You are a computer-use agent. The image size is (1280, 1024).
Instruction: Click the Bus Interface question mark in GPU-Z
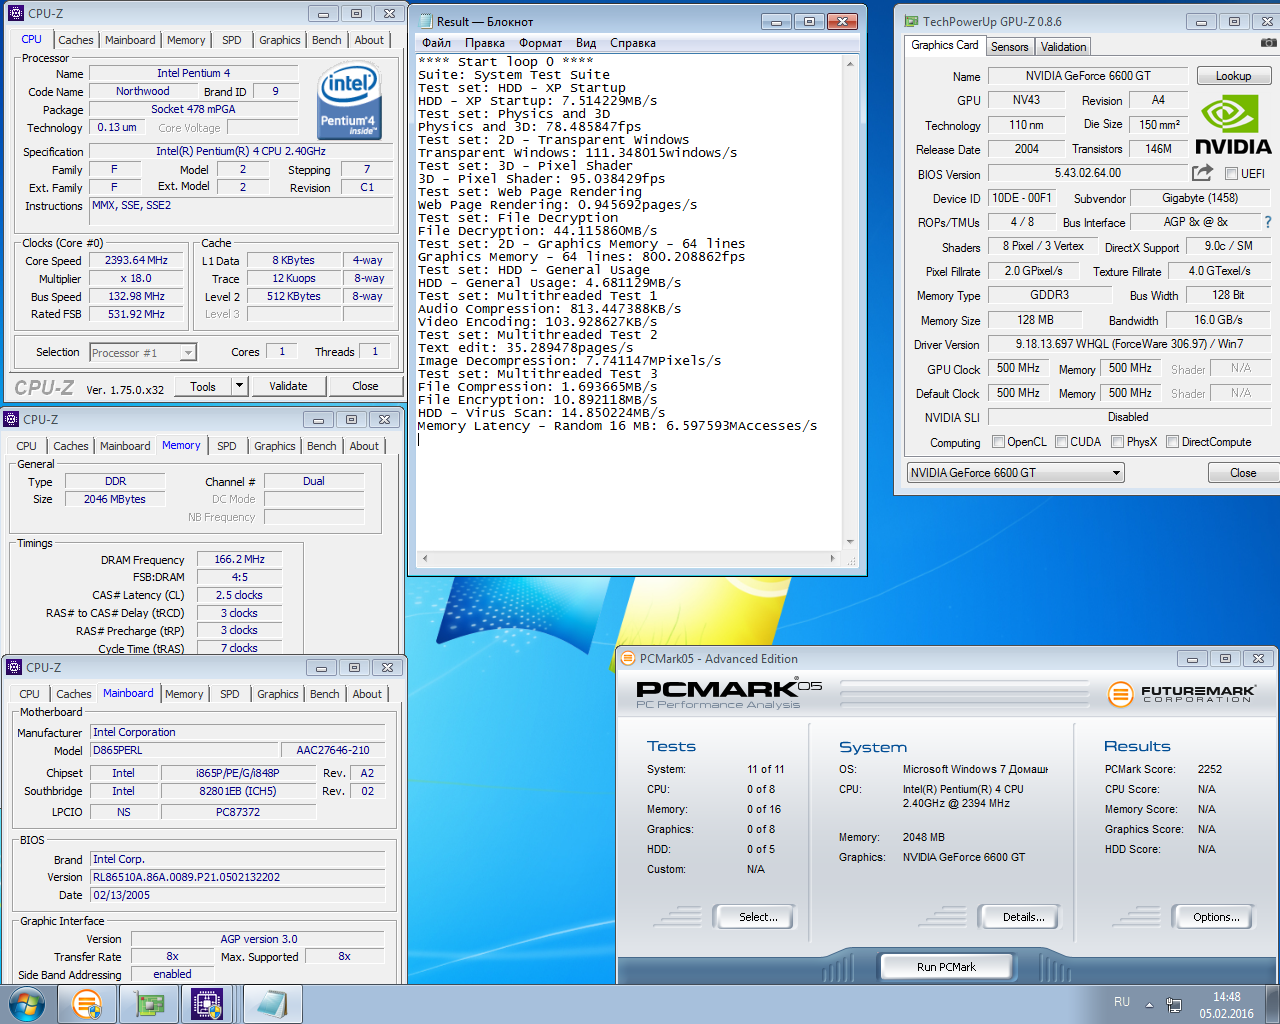(x=1268, y=222)
